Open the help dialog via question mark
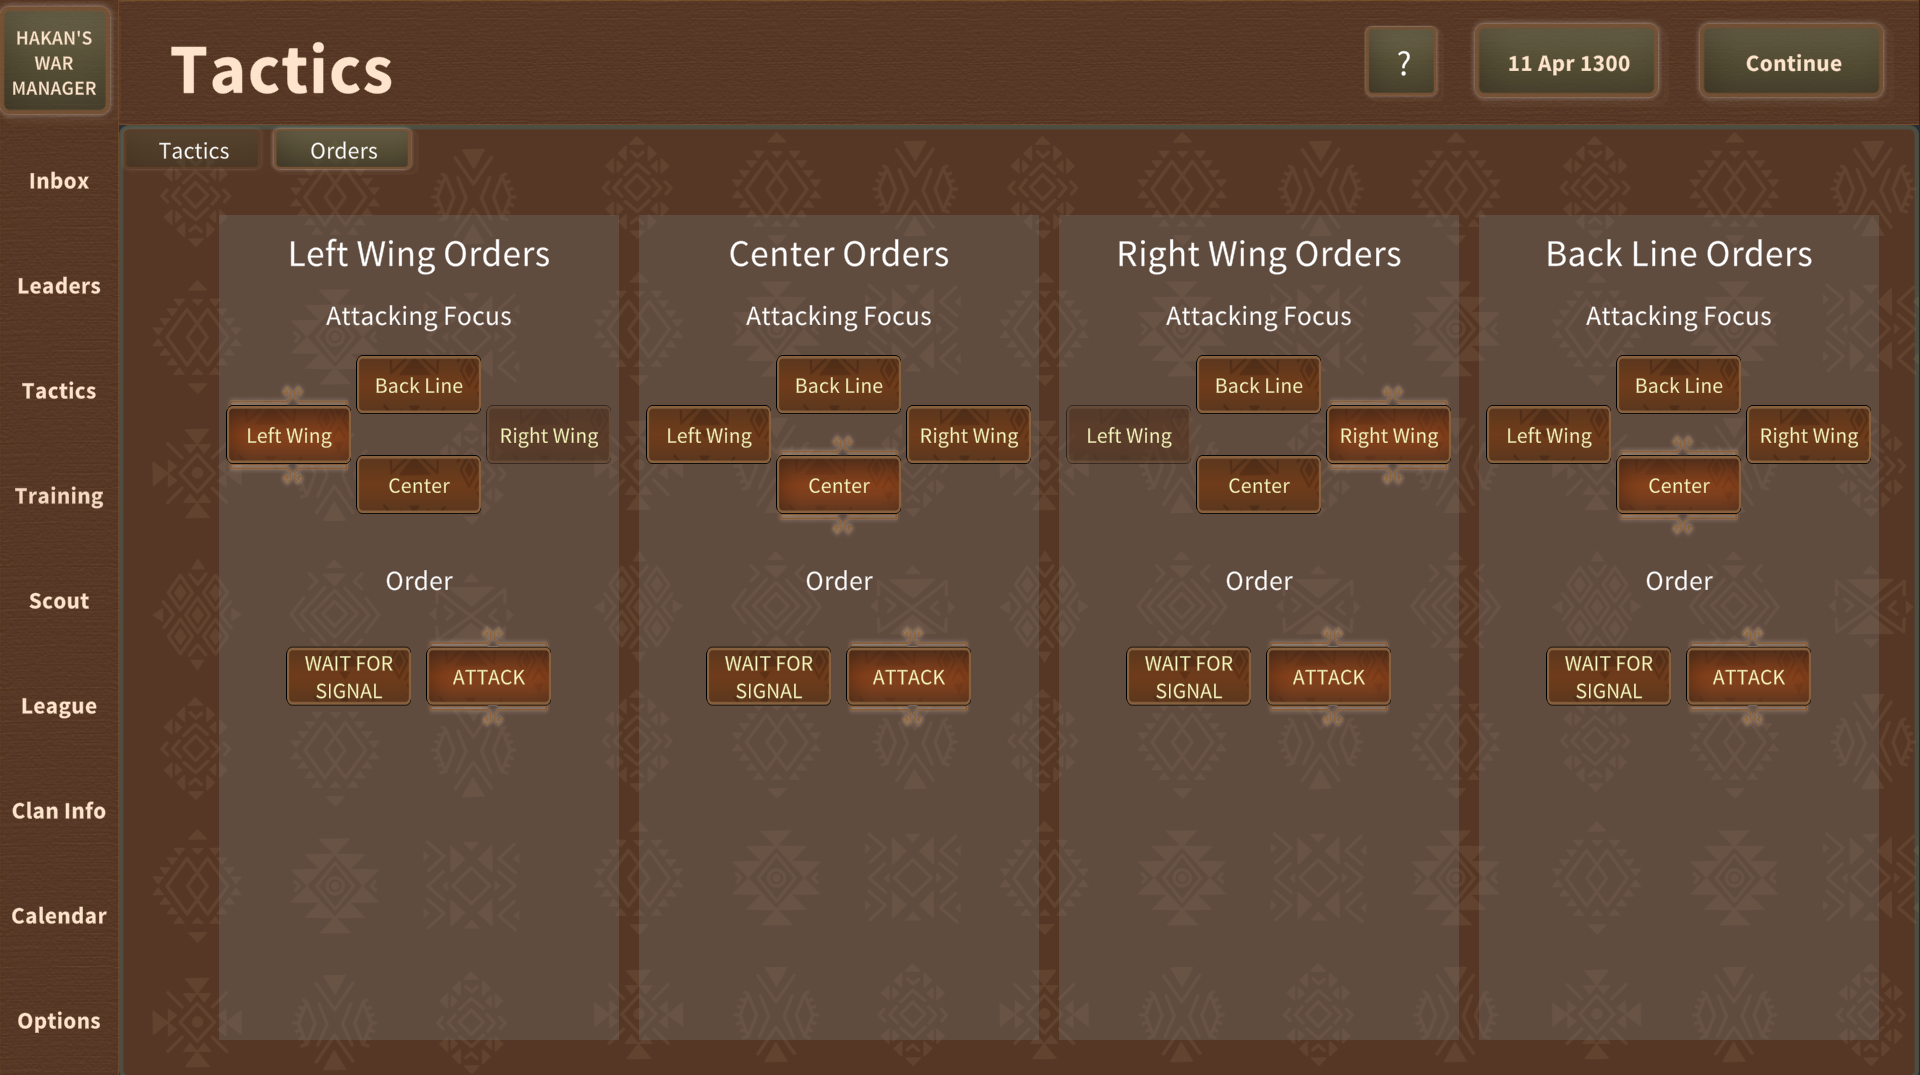The width and height of the screenshot is (1920, 1075). 1401,61
